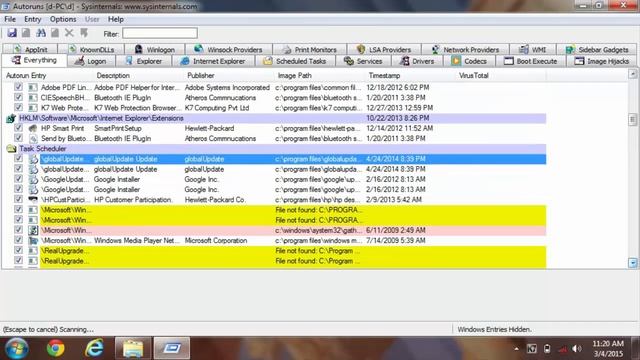Sort by Publisher column header

point(229,76)
